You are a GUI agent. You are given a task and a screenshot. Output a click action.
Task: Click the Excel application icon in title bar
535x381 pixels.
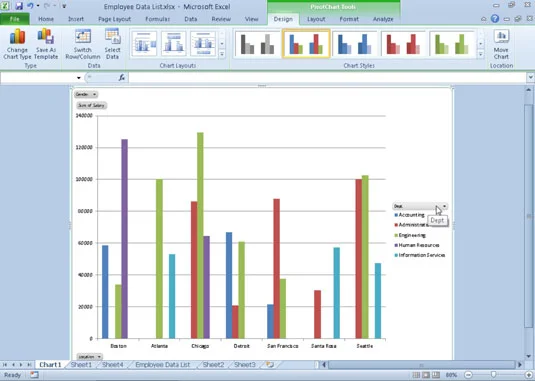coord(5,6)
